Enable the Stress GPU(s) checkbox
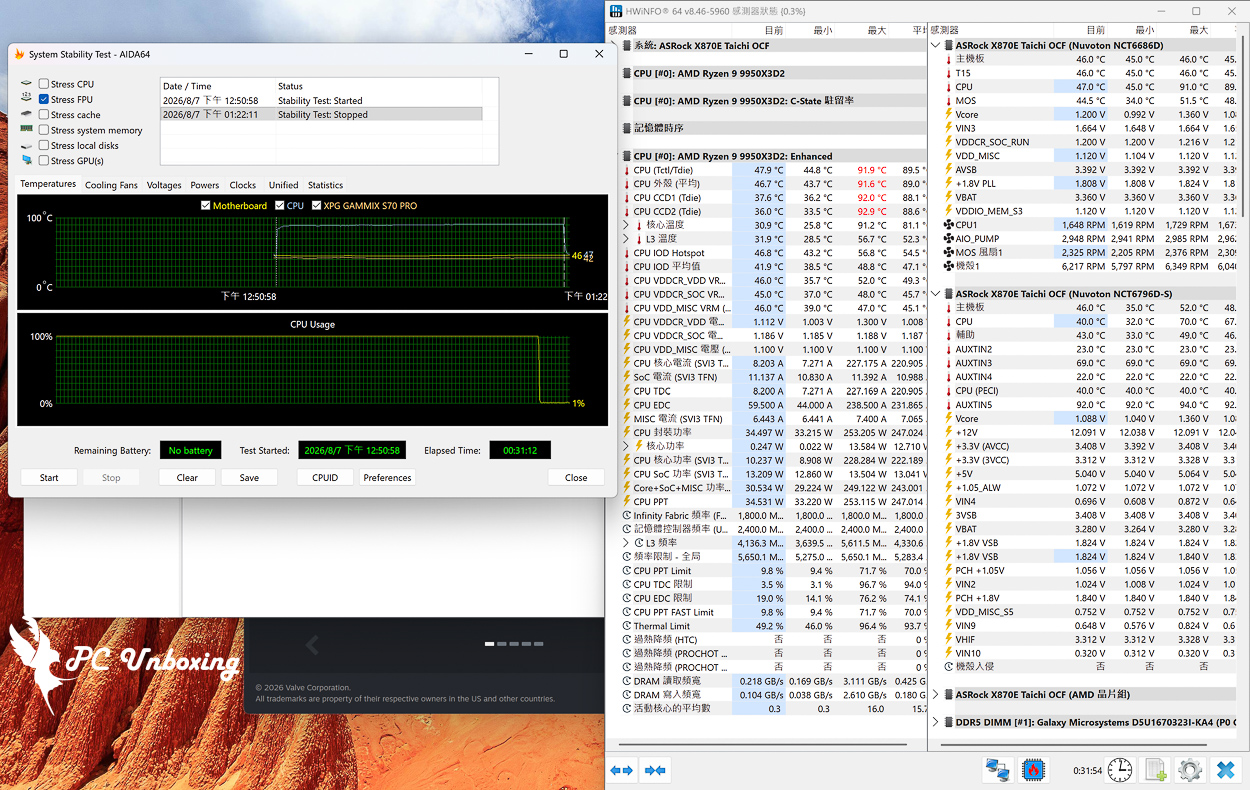Screen dimensions: 1250x790 44,160
